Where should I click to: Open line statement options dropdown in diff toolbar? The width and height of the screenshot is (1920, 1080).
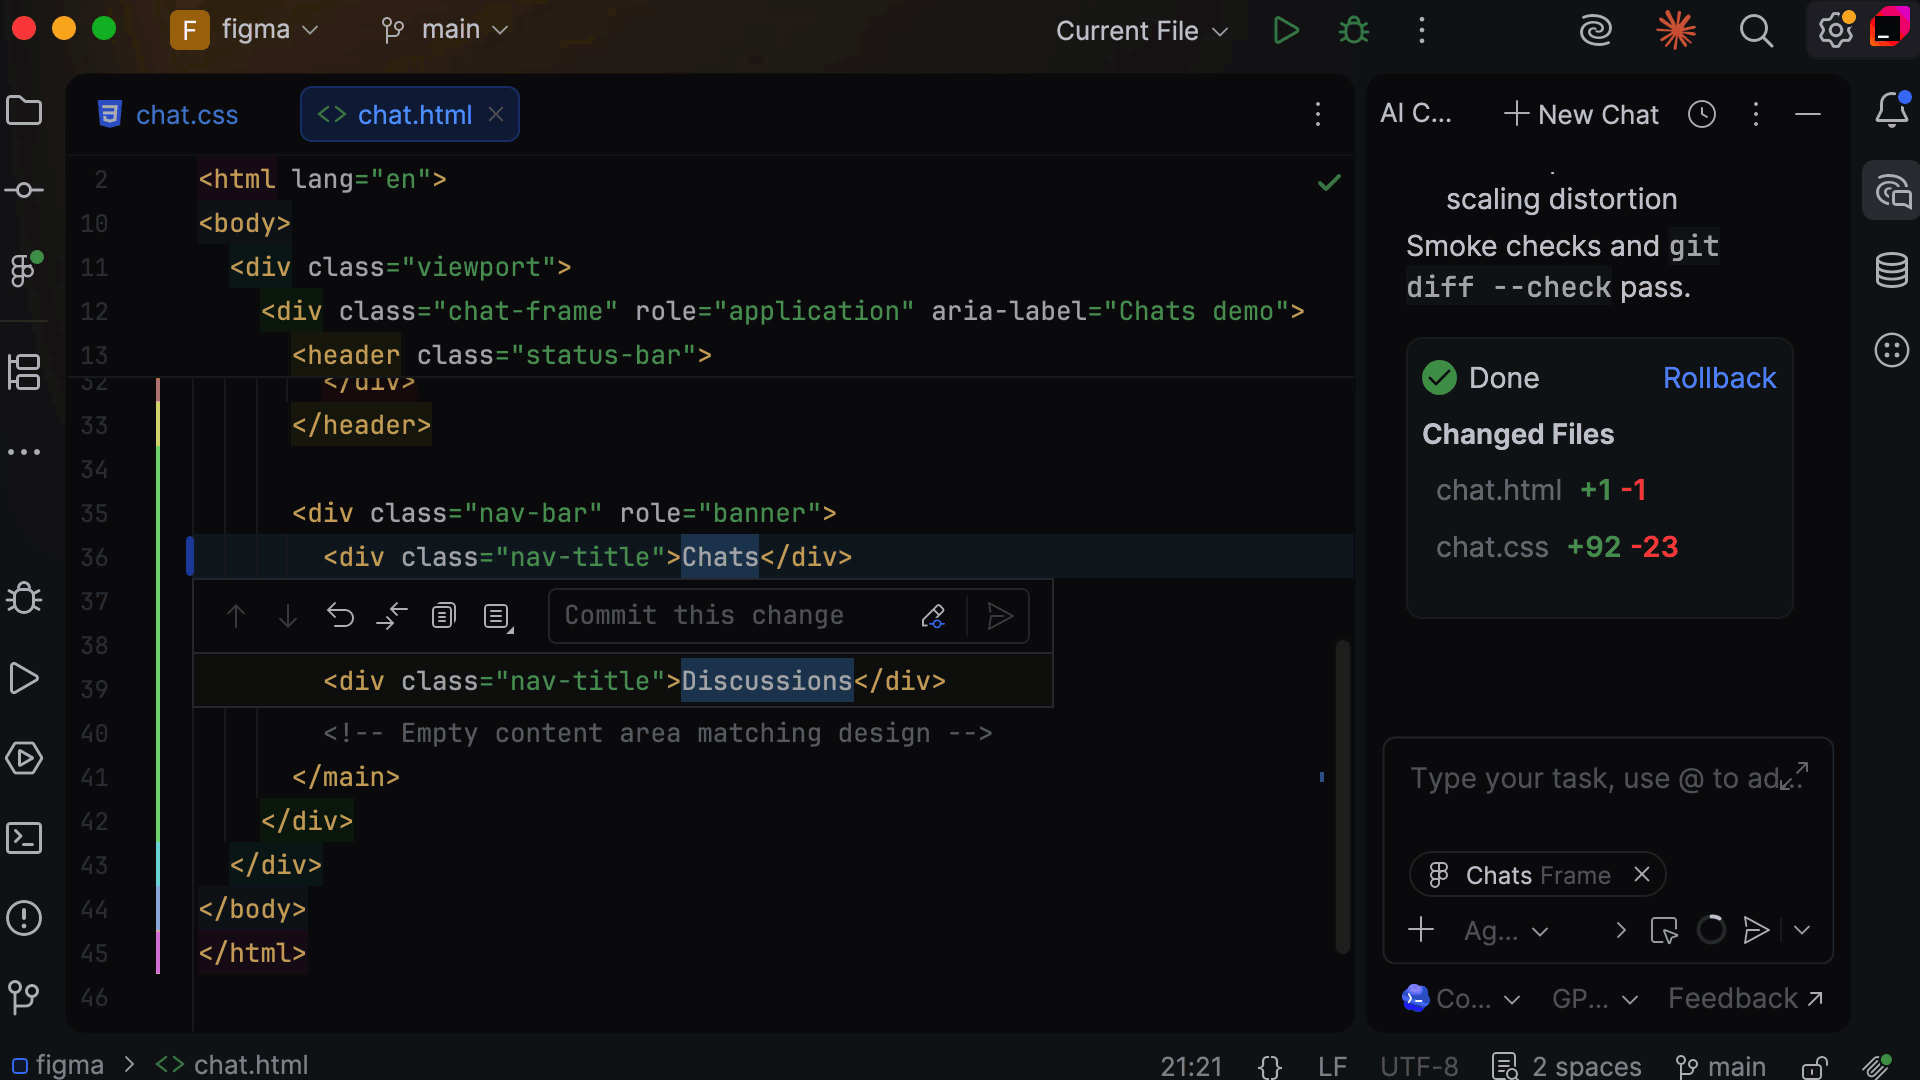coord(497,616)
